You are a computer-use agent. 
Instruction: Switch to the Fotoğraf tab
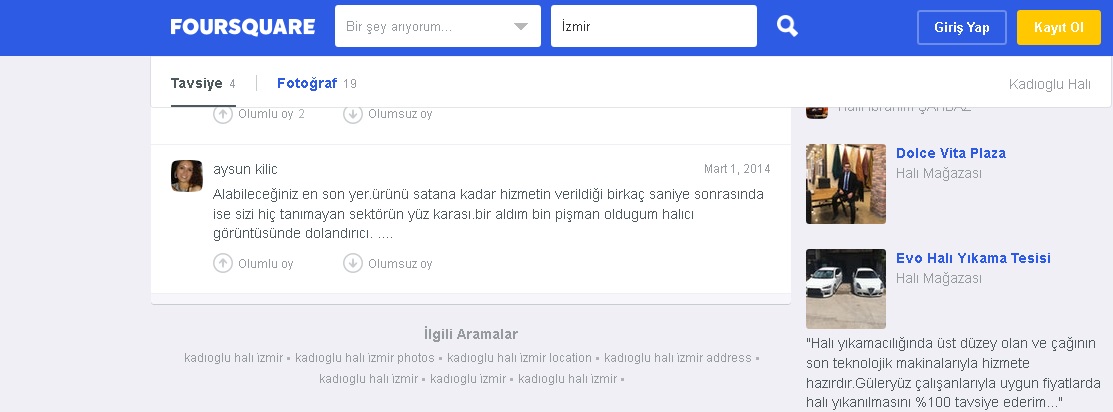[x=317, y=84]
